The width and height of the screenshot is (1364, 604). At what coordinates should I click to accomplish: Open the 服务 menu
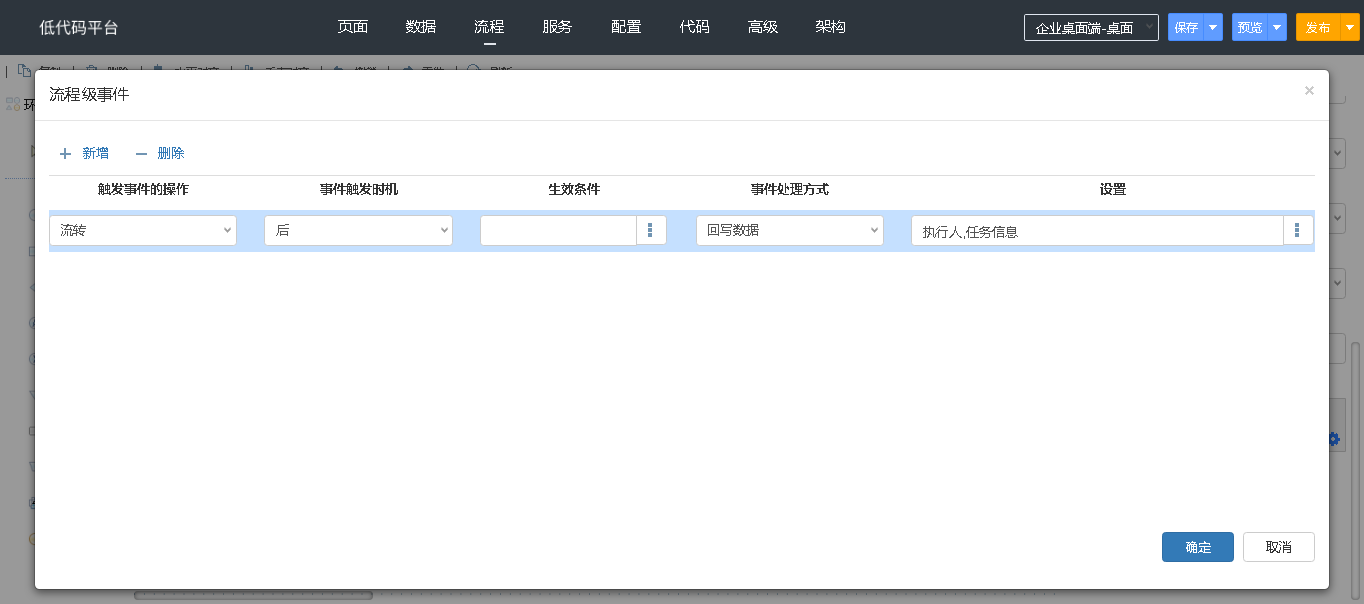point(557,27)
